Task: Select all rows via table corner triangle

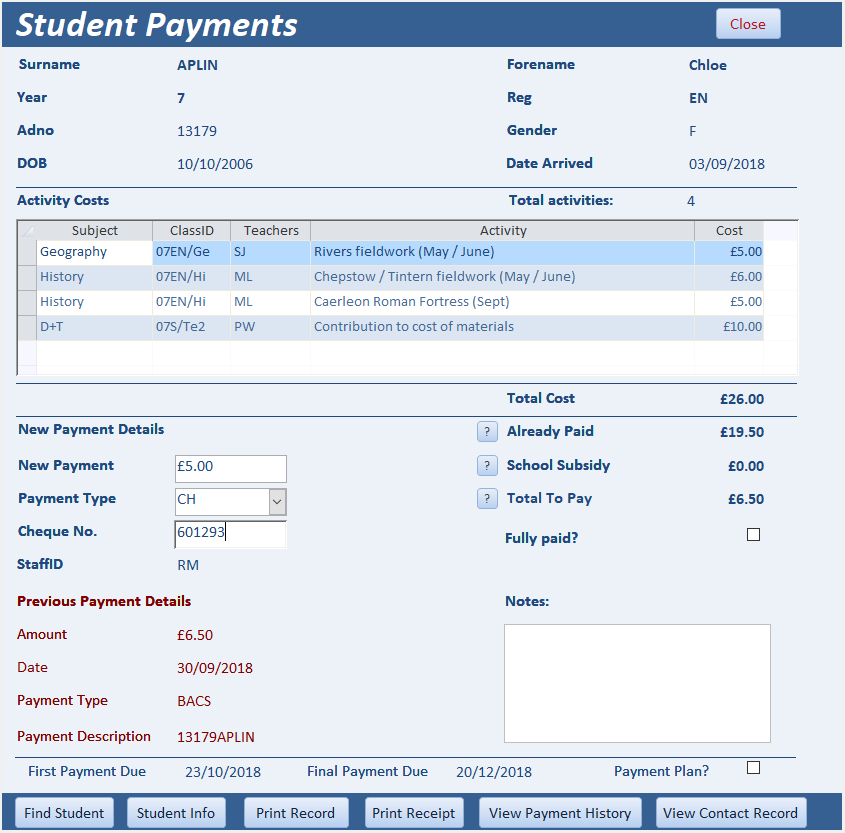Action: click(x=27, y=231)
